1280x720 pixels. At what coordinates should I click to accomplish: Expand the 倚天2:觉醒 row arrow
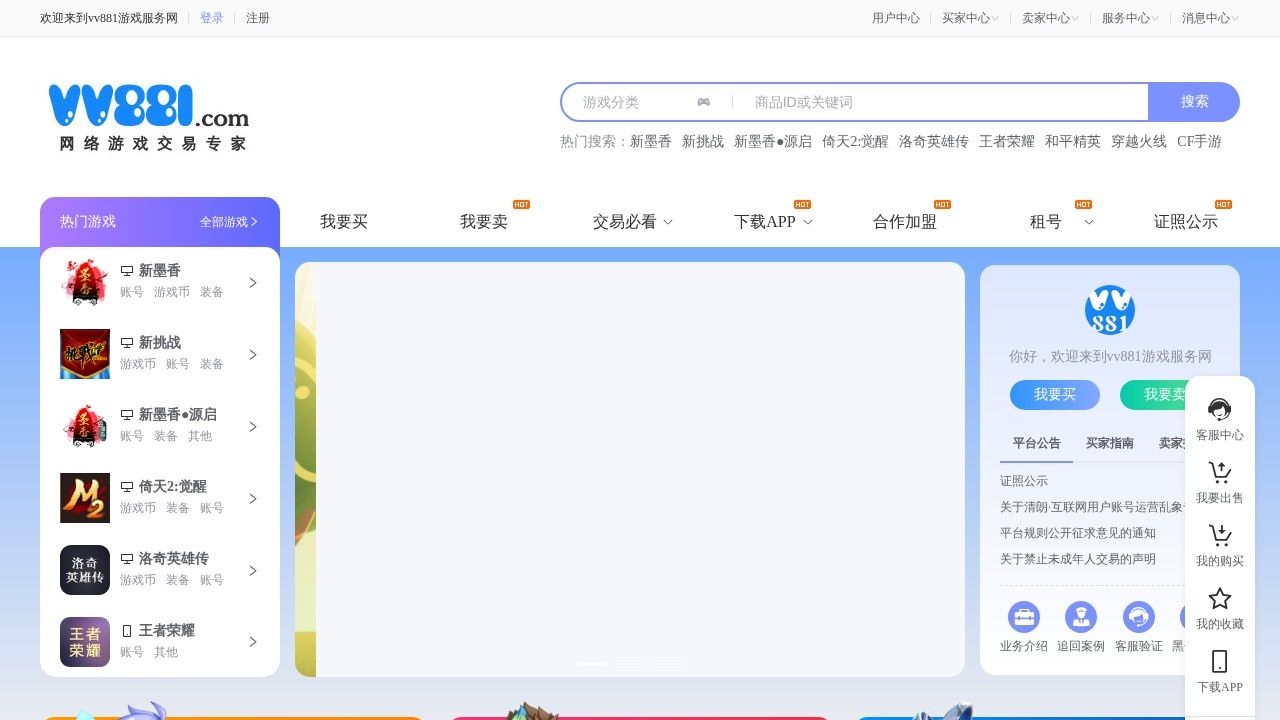pyautogui.click(x=253, y=499)
